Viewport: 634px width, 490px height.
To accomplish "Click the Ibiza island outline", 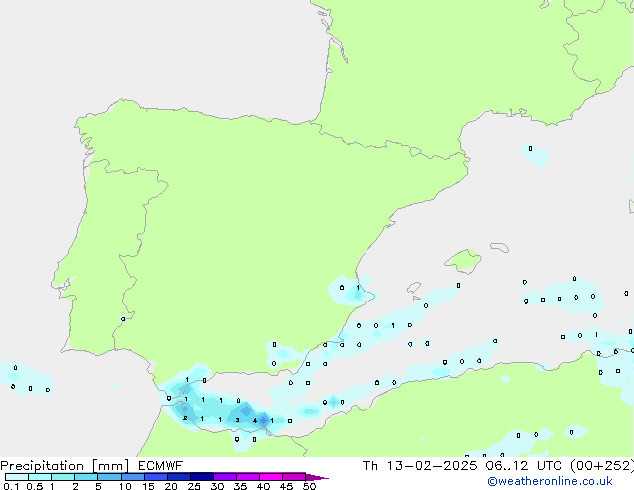I will click(414, 288).
